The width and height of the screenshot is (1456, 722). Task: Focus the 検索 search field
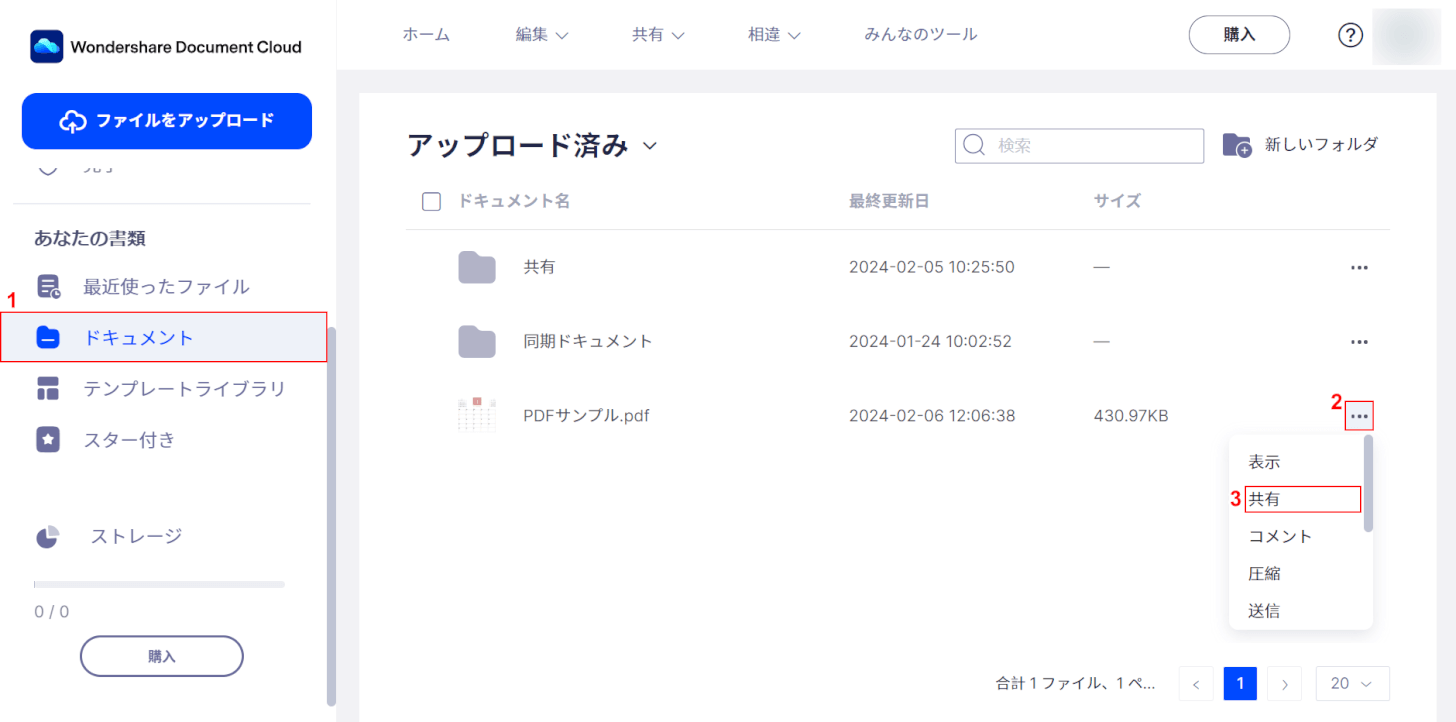[1079, 146]
